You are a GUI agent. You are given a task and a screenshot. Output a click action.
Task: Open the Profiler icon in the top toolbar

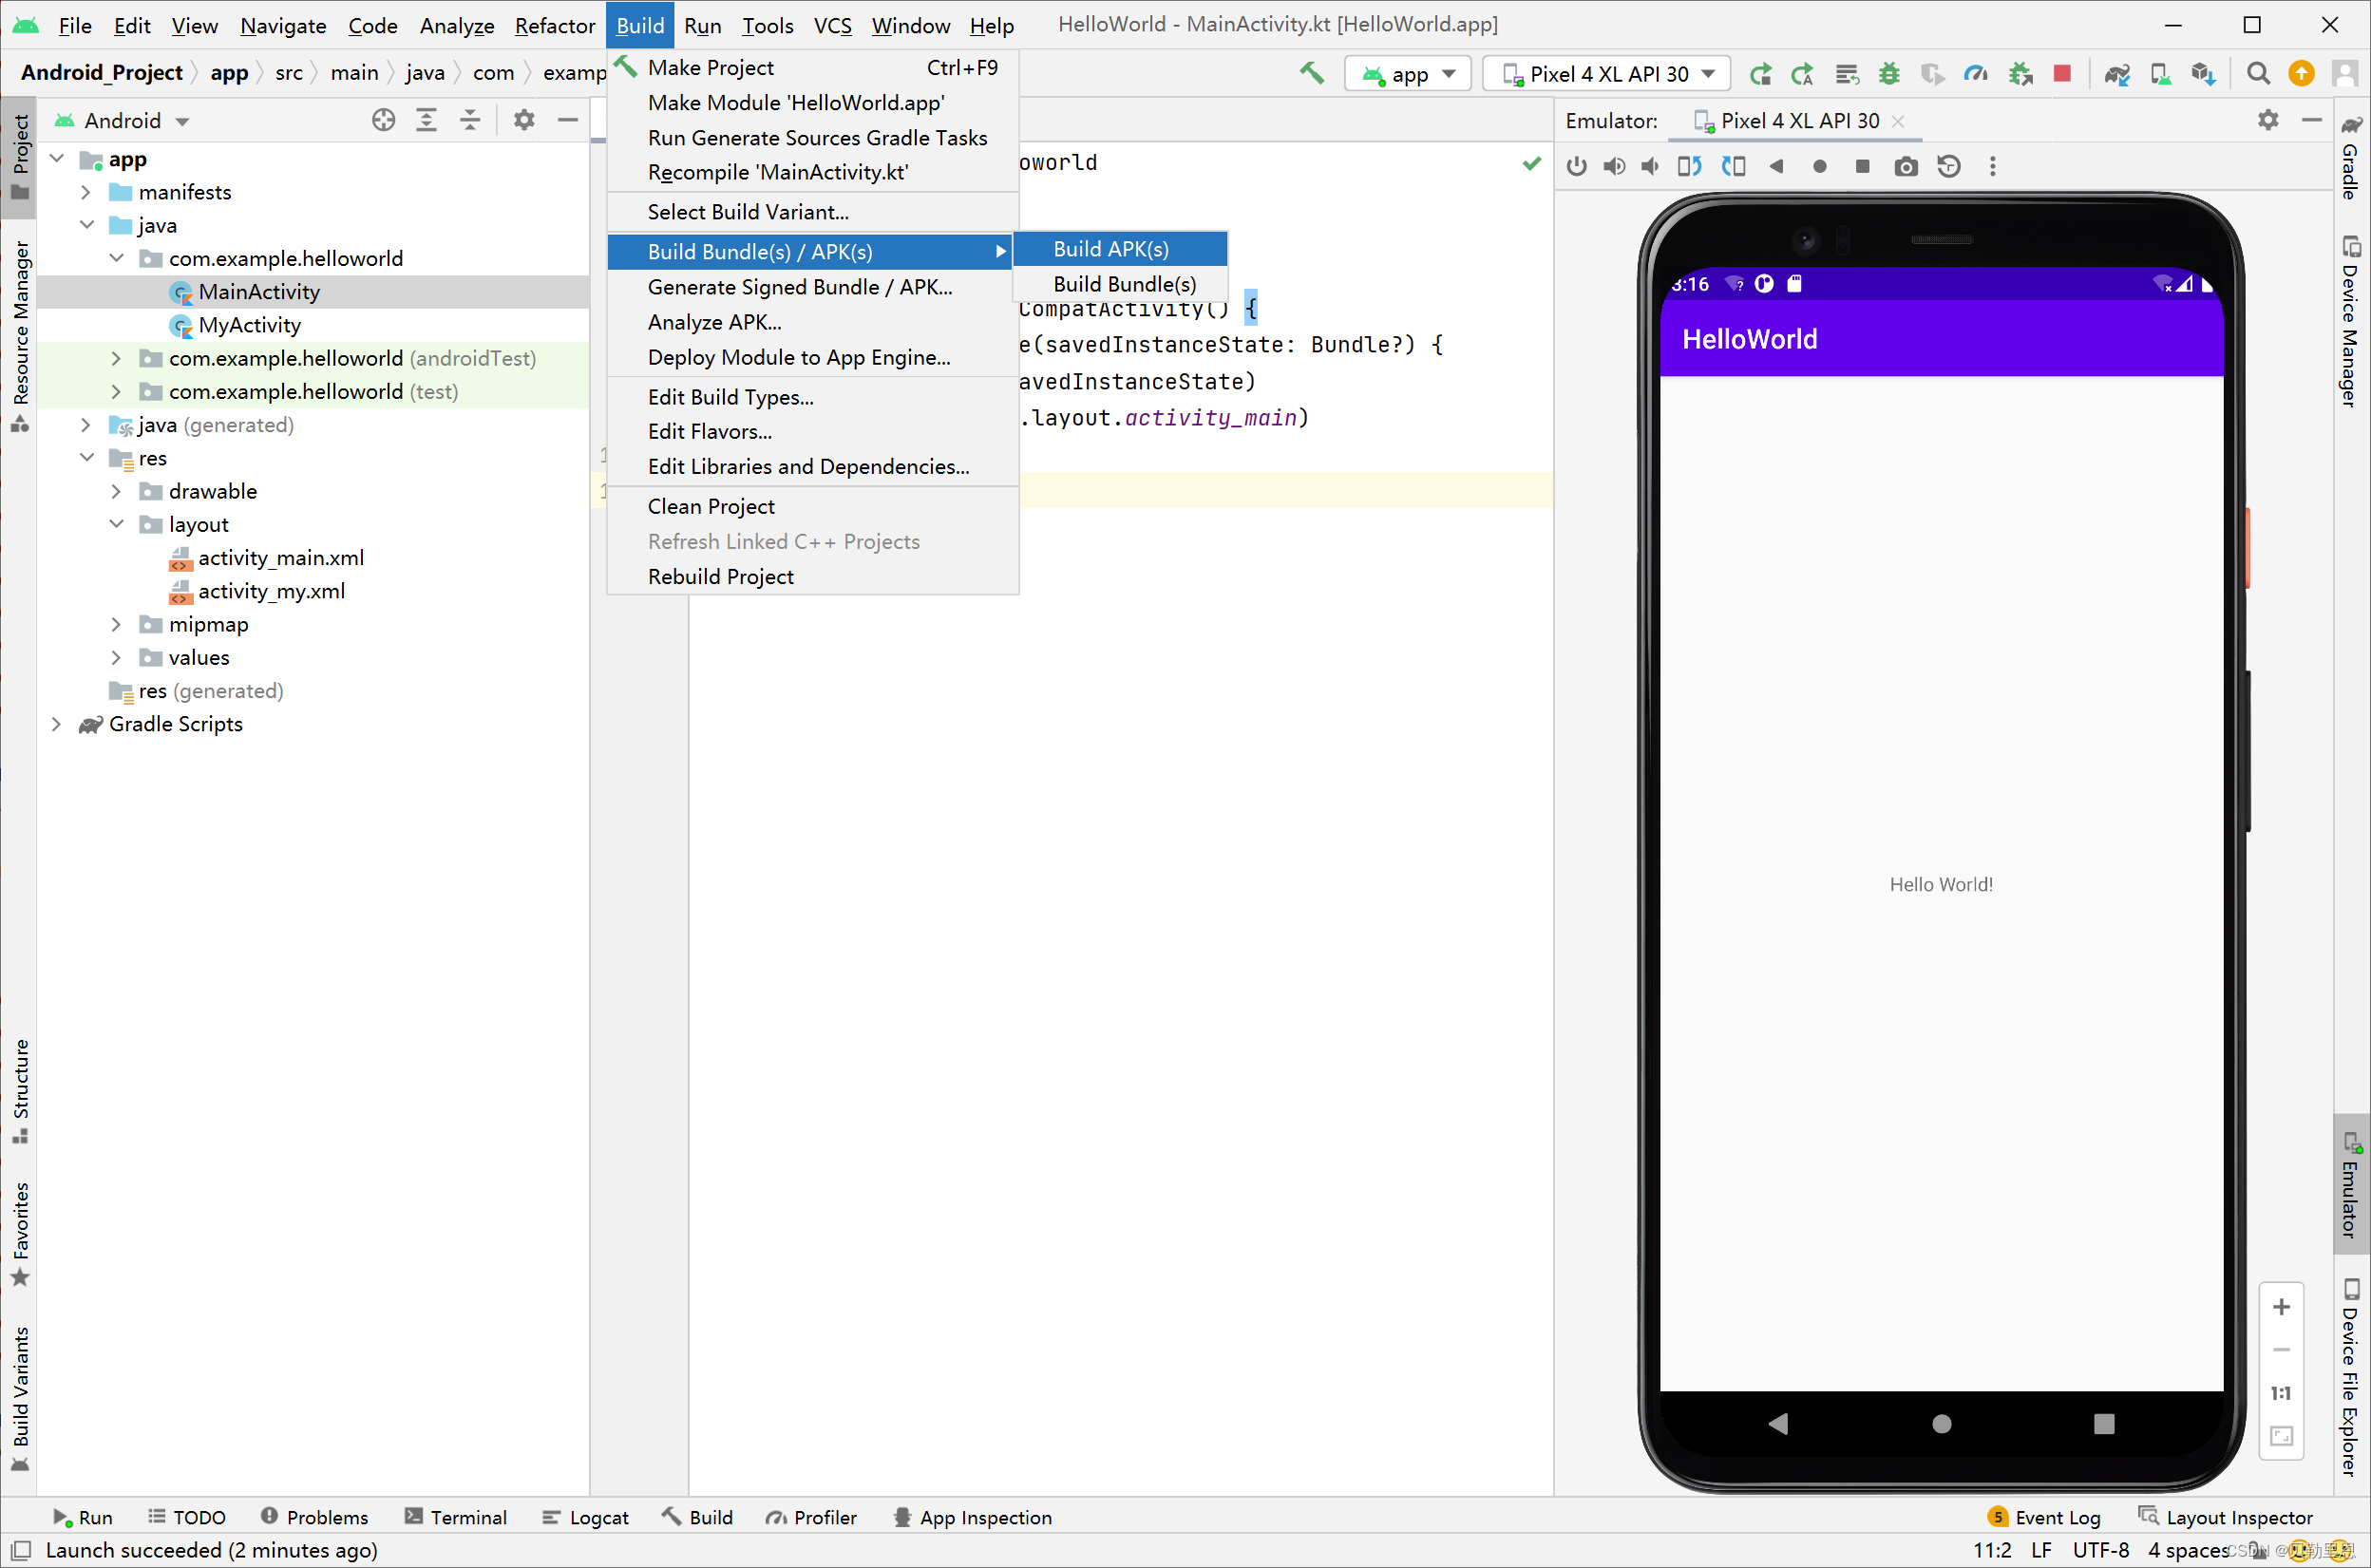[1976, 74]
